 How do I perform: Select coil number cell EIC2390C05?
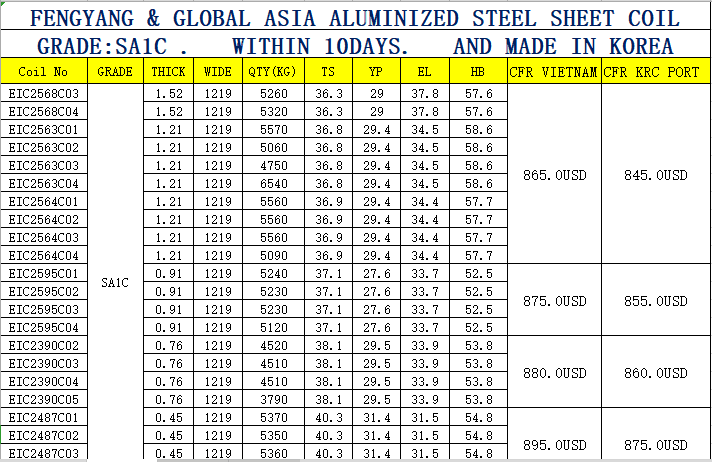click(44, 399)
